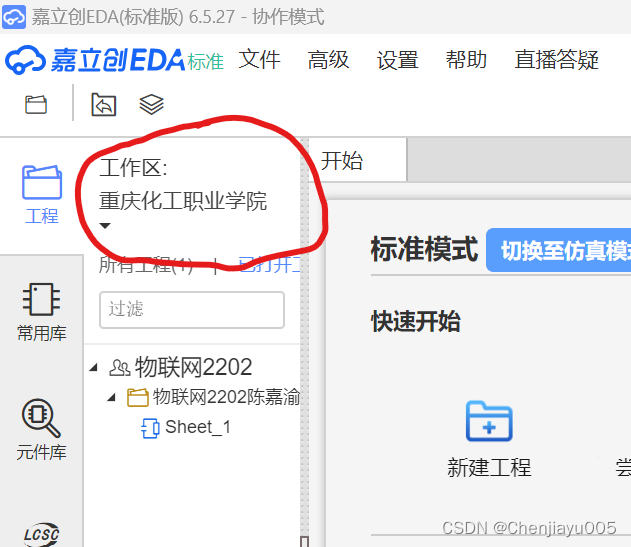Focus the 过滤 filter input
Image resolution: width=631 pixels, height=547 pixels.
pos(192,310)
